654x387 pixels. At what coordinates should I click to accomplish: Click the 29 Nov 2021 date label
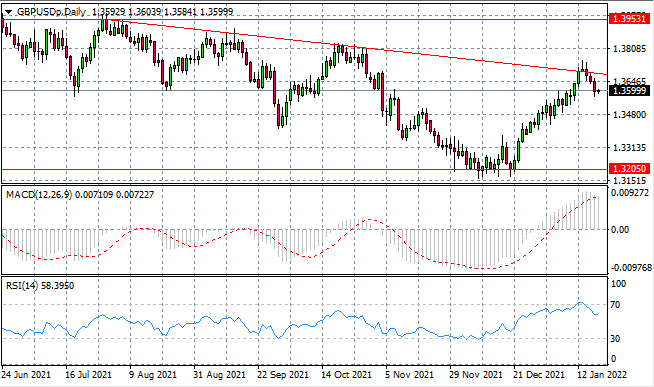(476, 374)
